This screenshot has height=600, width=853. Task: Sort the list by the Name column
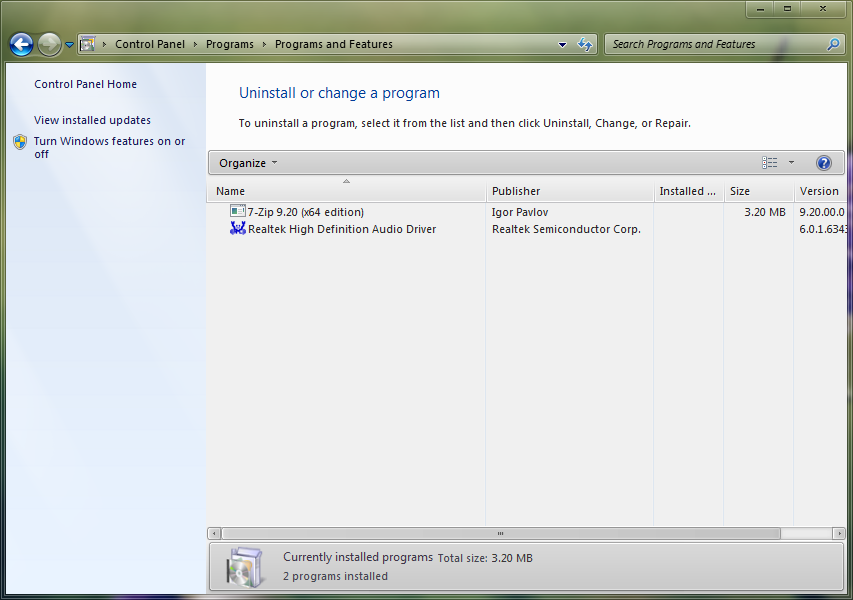346,191
